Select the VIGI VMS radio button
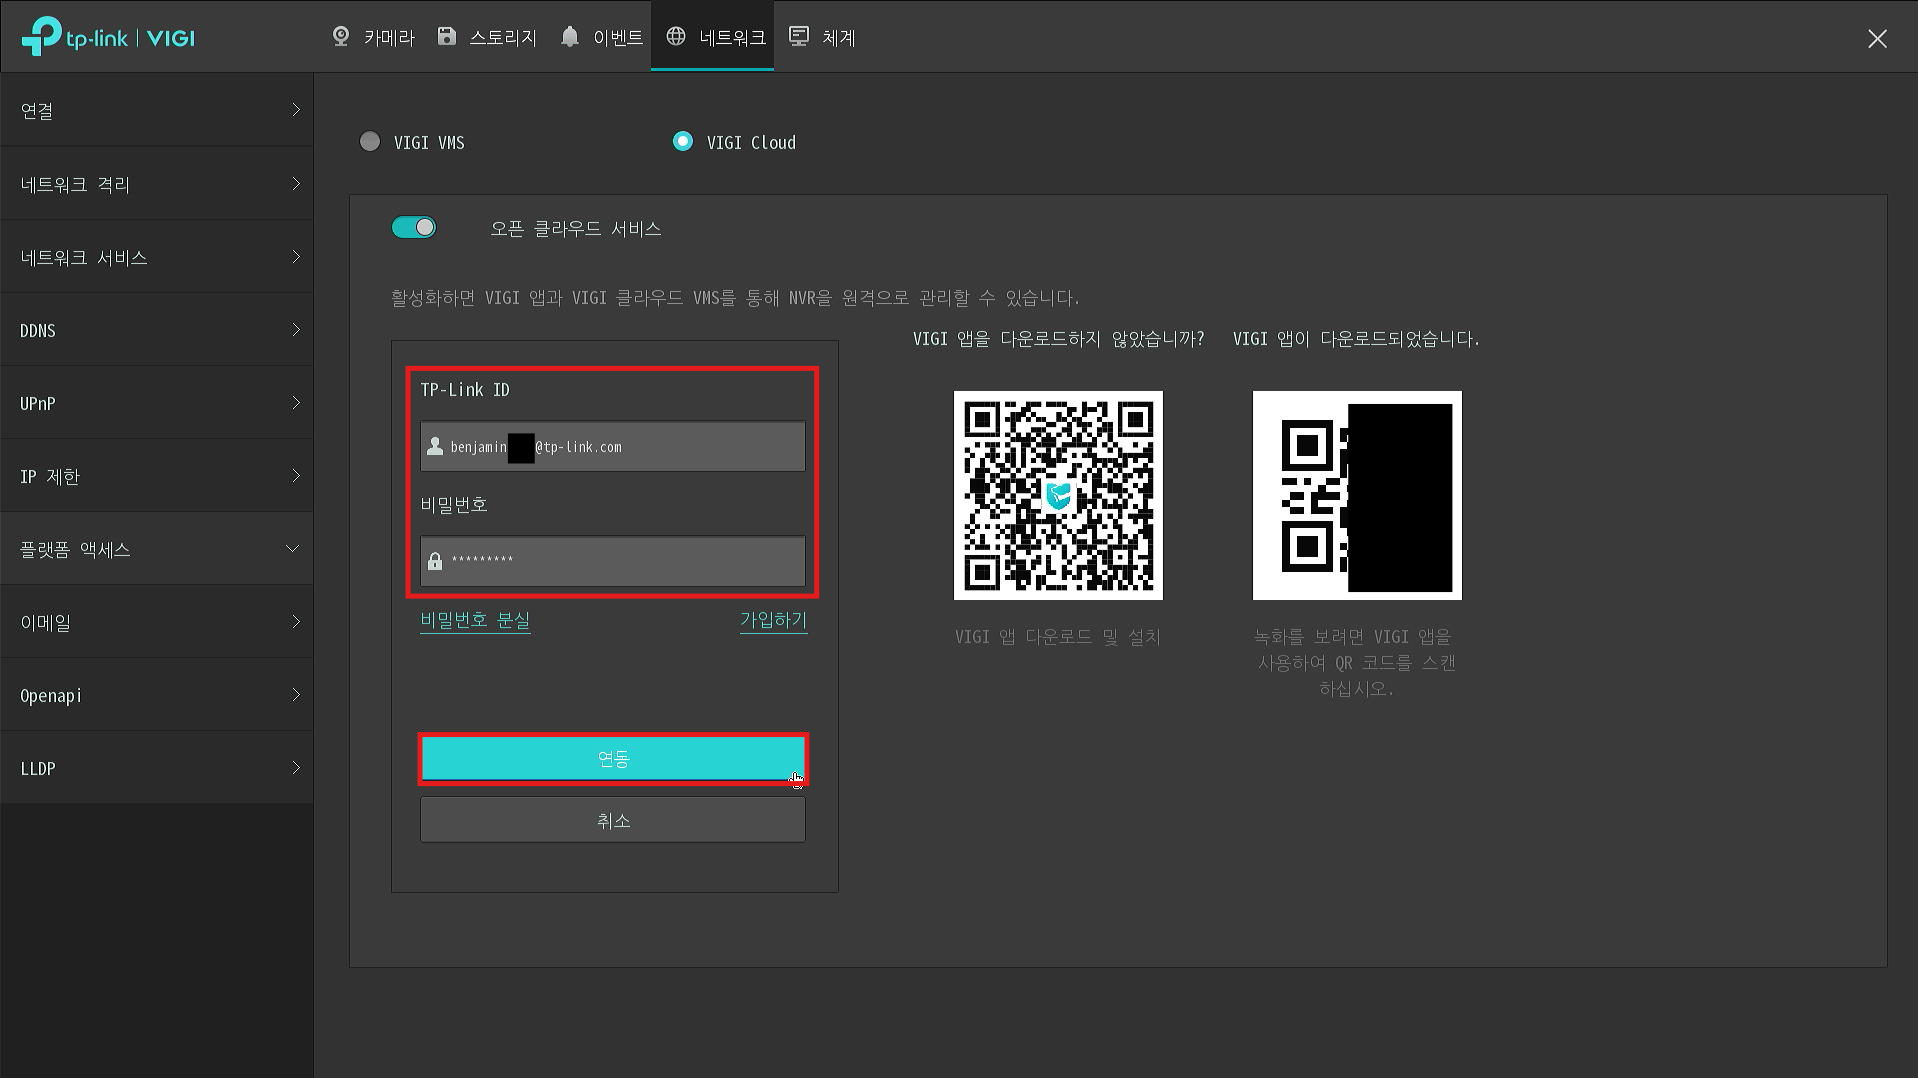 (x=370, y=142)
